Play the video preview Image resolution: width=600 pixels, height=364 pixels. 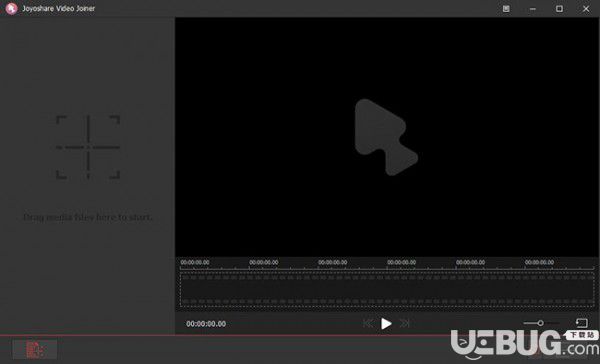386,324
